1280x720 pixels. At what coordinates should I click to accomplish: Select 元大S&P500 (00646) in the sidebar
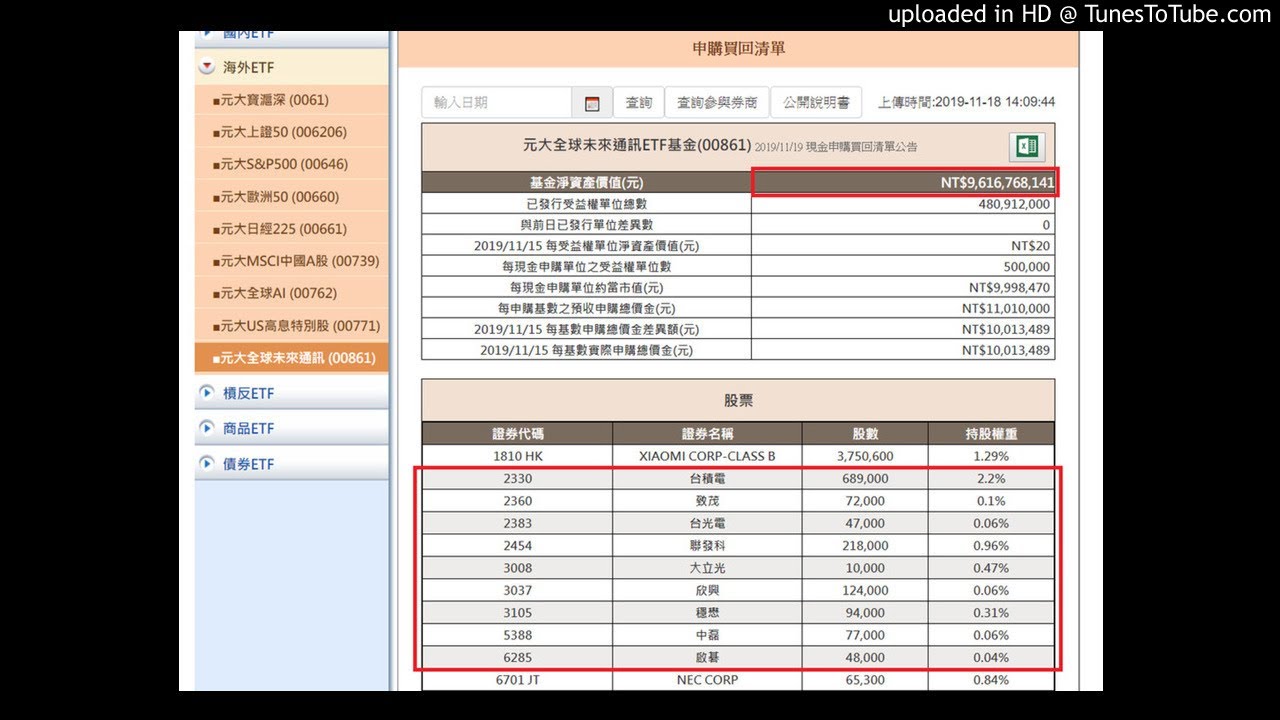point(290,164)
